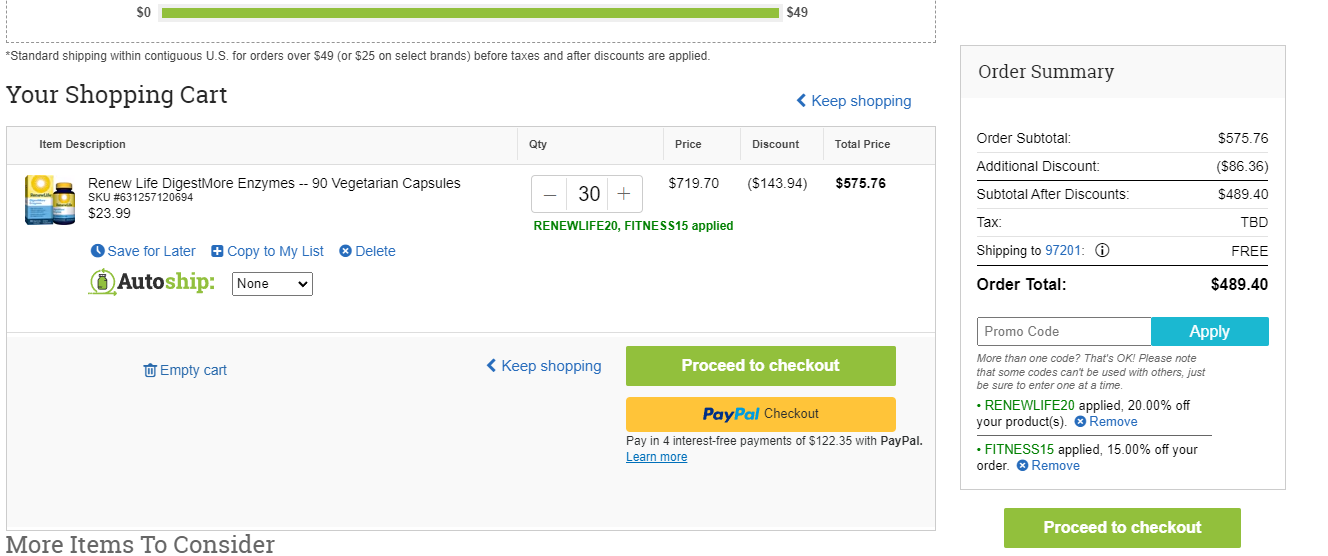Click the Empty cart trash icon
1328x556 pixels.
pos(150,370)
